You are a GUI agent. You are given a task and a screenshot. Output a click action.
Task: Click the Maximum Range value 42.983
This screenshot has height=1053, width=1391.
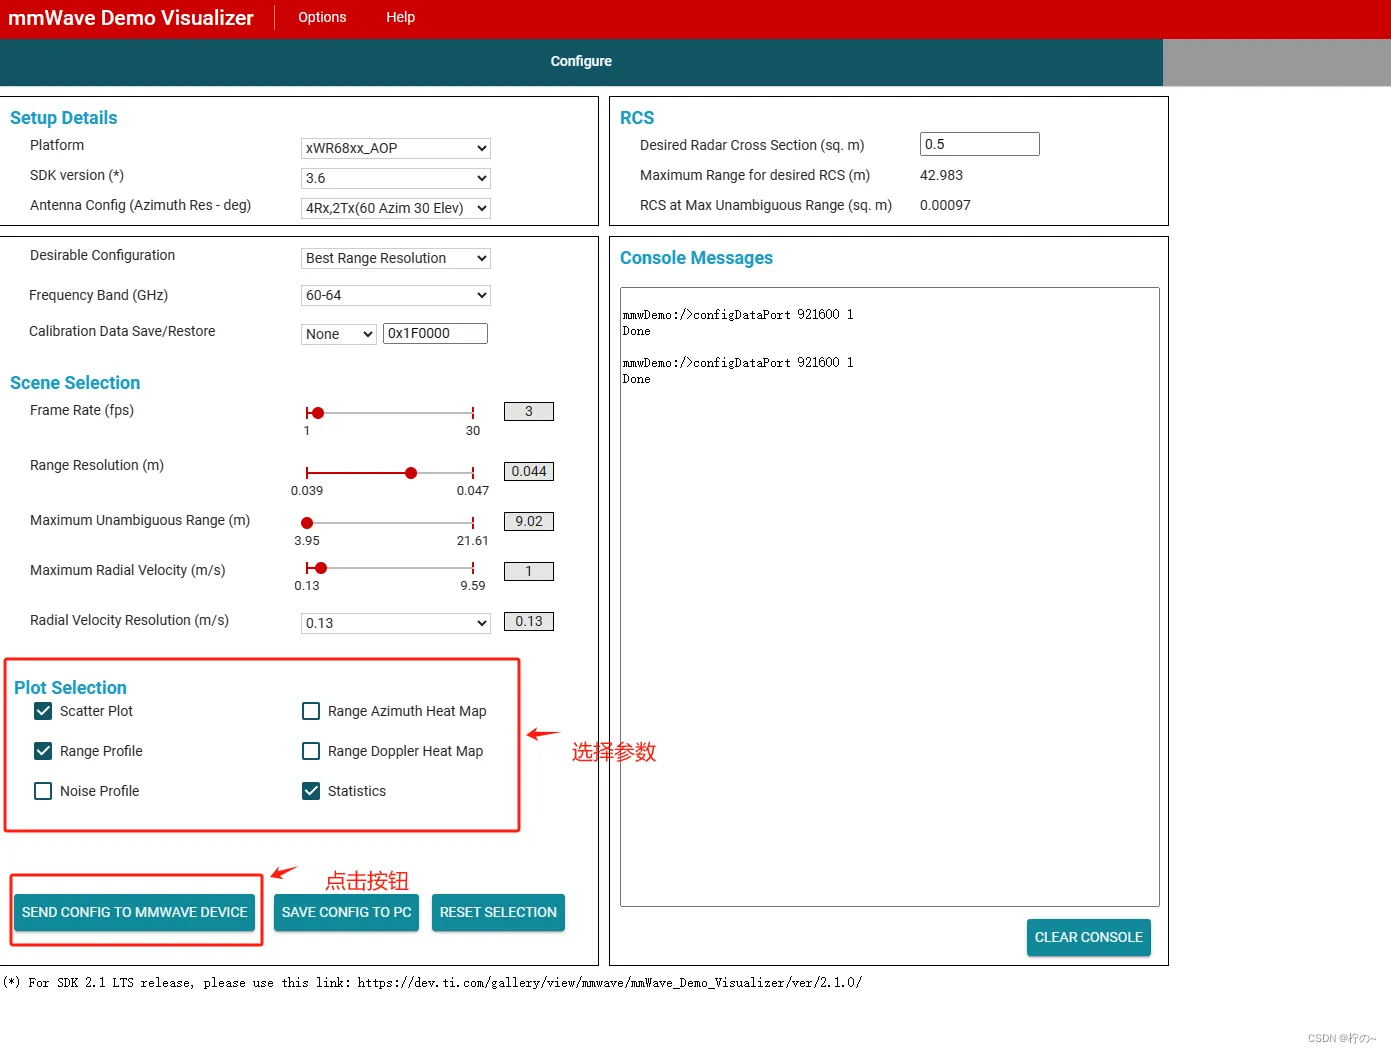pos(941,175)
